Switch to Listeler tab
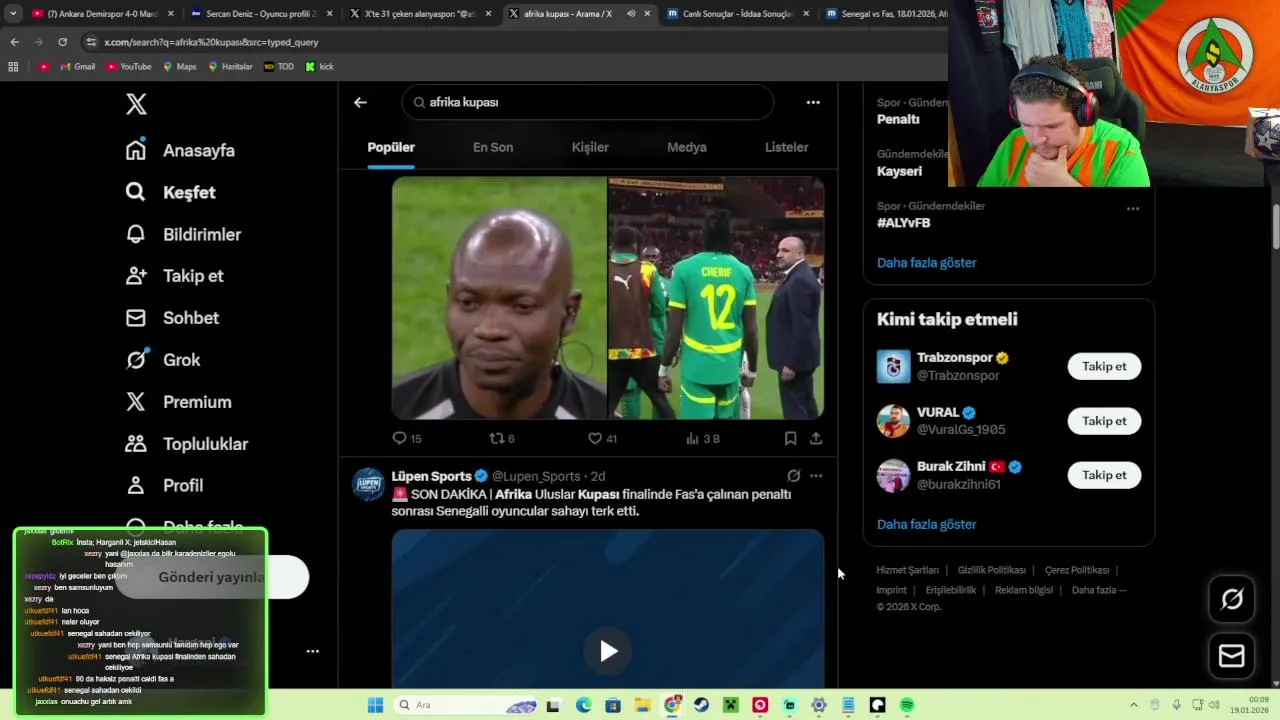 tap(786, 147)
